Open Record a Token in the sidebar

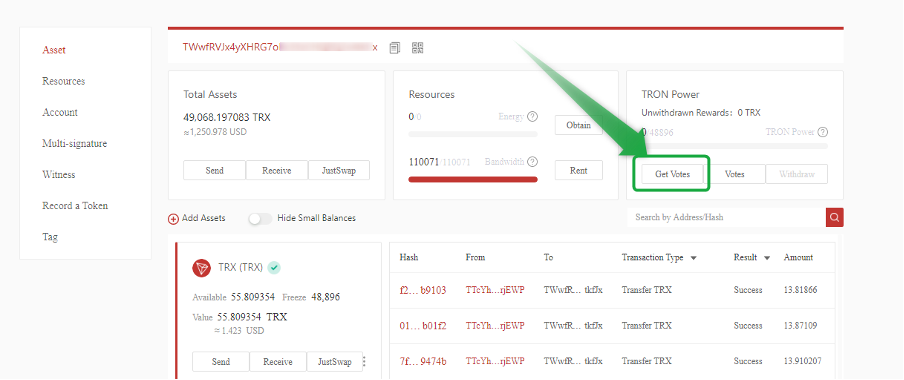pyautogui.click(x=75, y=206)
